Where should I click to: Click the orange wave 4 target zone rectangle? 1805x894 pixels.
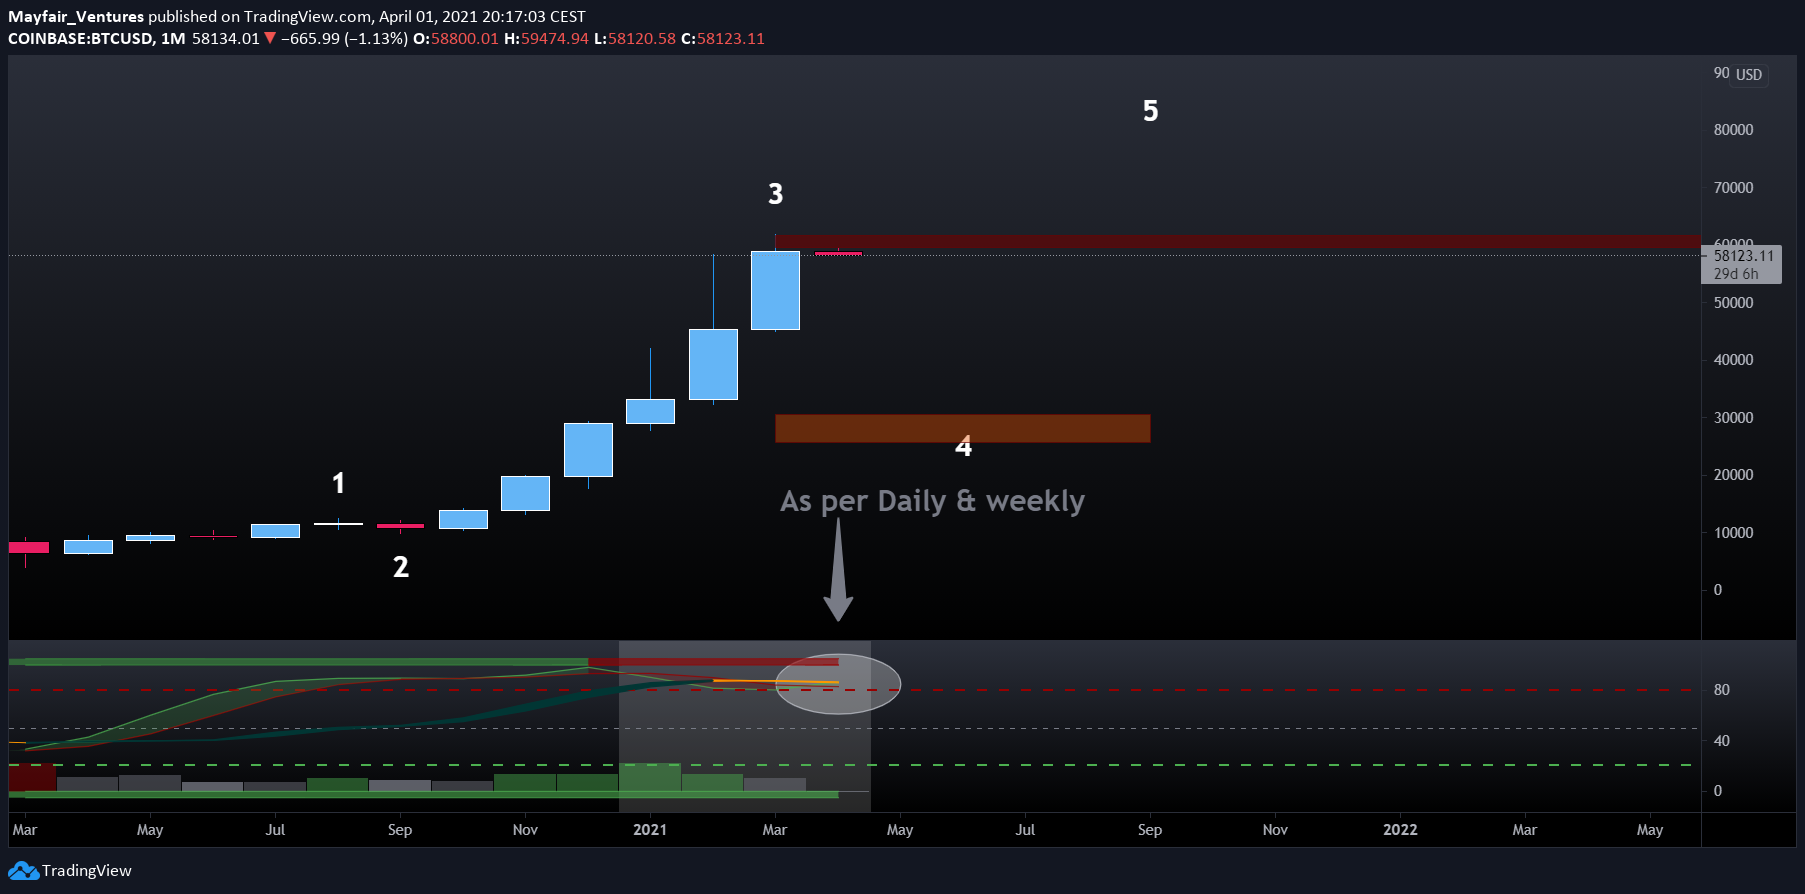coord(962,428)
